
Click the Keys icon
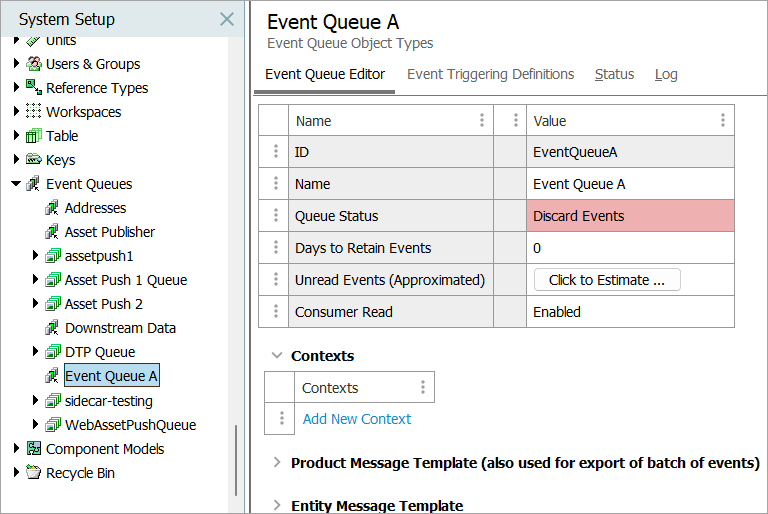(34, 160)
